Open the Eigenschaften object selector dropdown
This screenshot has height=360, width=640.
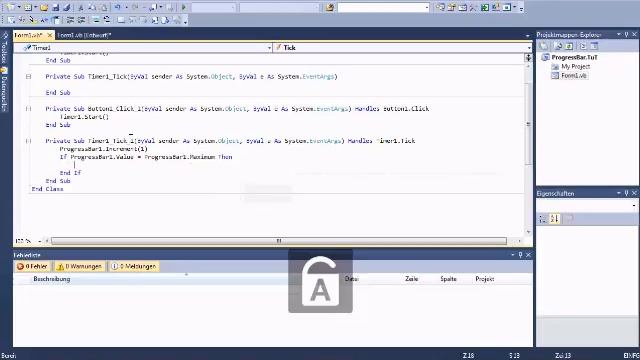[633, 206]
